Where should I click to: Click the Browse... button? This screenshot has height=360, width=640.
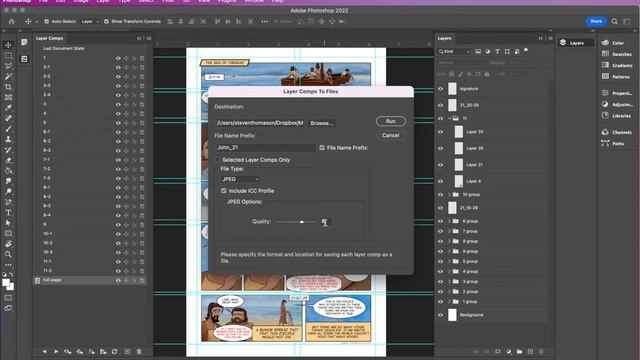[x=321, y=123]
